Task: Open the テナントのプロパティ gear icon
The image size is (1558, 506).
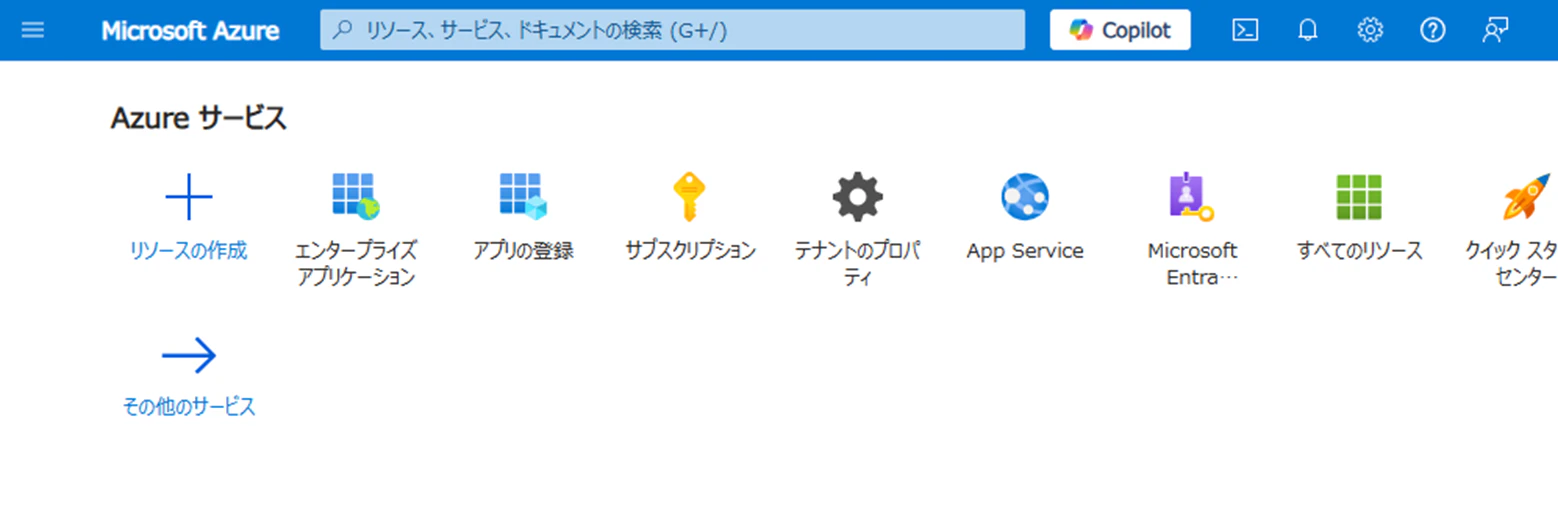Action: coord(857,197)
